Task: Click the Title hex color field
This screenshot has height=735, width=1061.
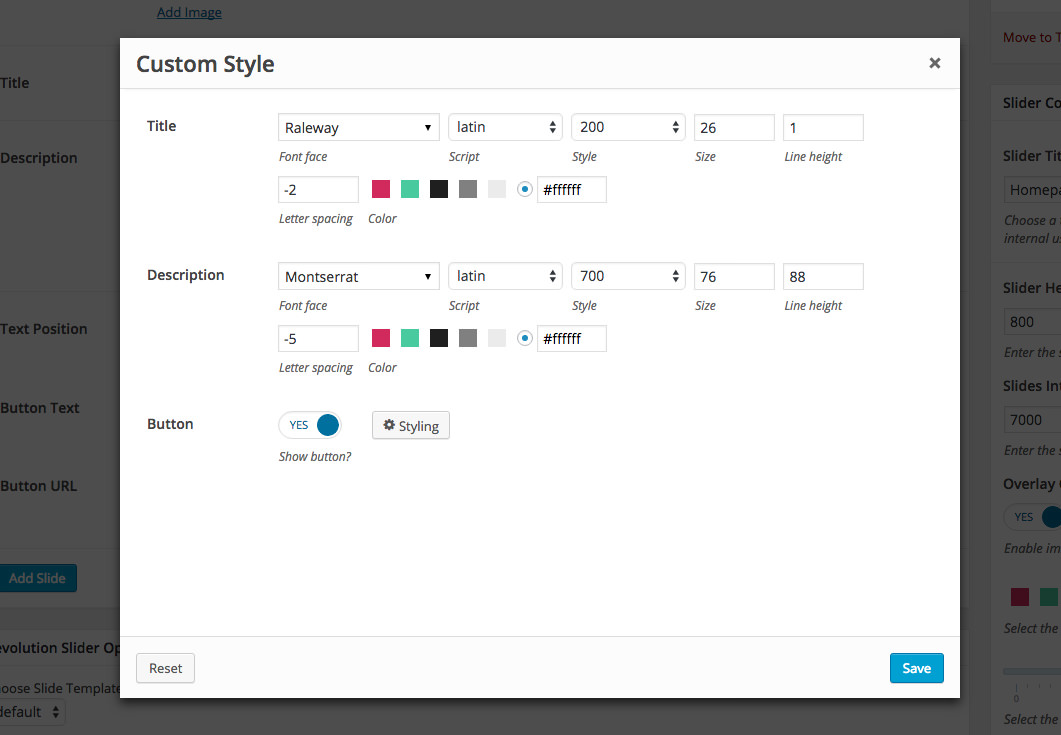Action: [572, 190]
